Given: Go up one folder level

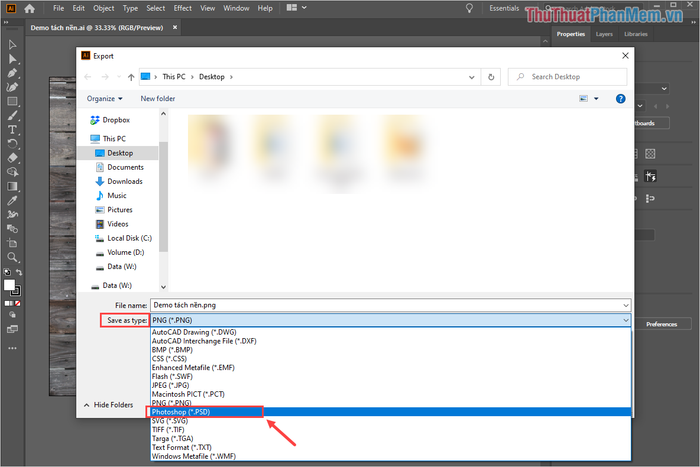Looking at the screenshot, I should (x=131, y=77).
